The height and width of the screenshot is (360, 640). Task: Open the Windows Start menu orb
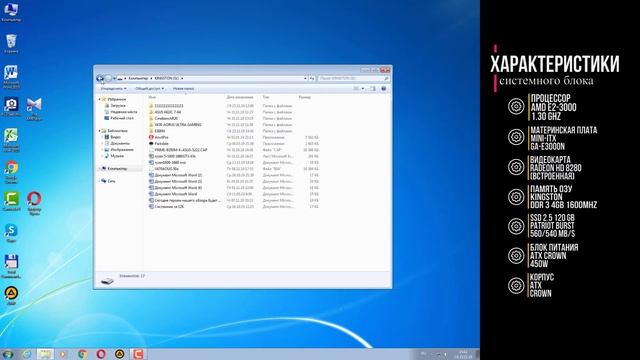click(x=7, y=354)
